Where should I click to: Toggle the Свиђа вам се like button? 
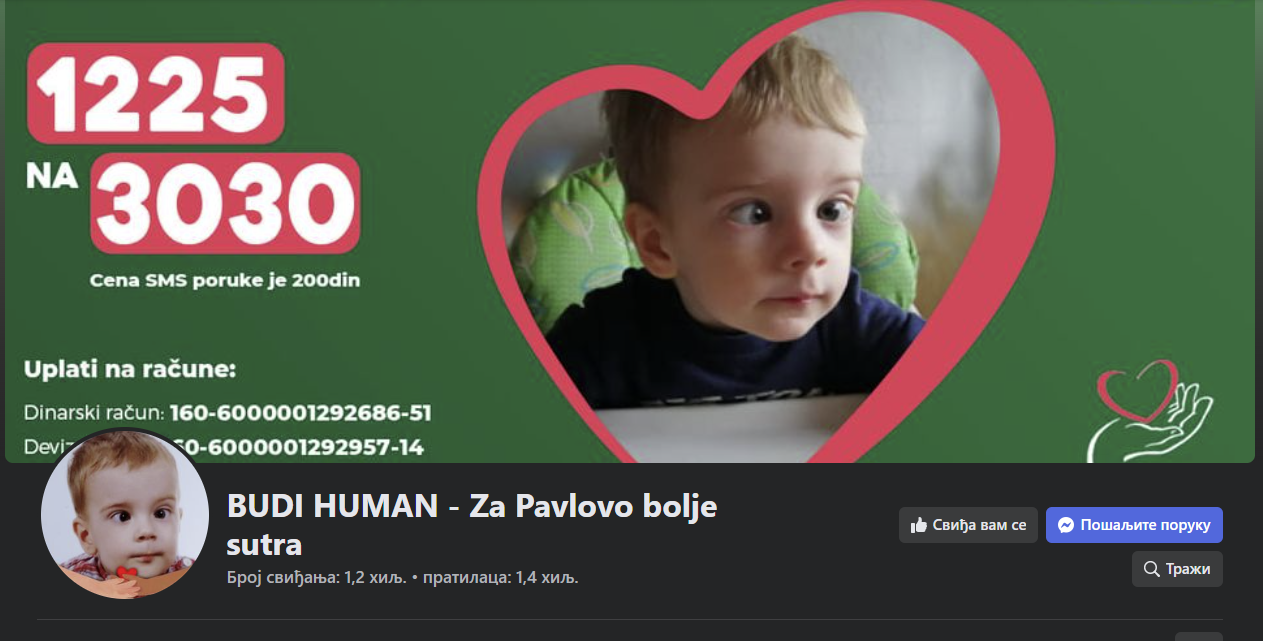(x=968, y=525)
